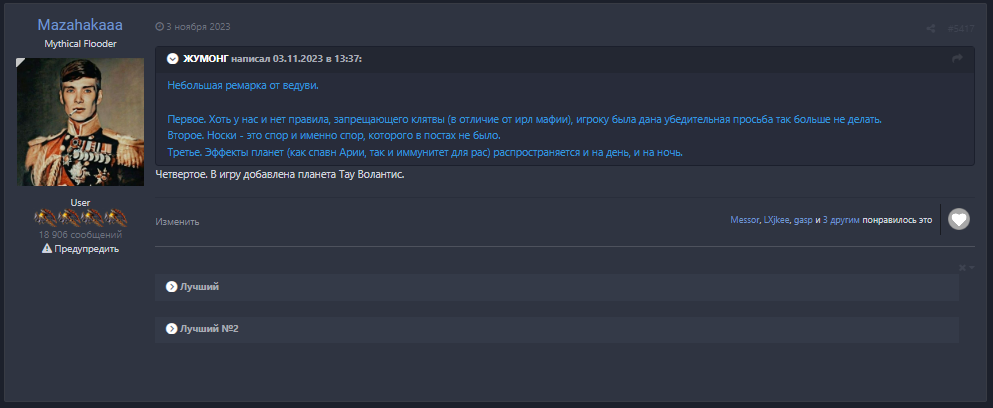This screenshot has width=993, height=408.
Task: Click Изменить to edit the post
Action: pyautogui.click(x=177, y=222)
